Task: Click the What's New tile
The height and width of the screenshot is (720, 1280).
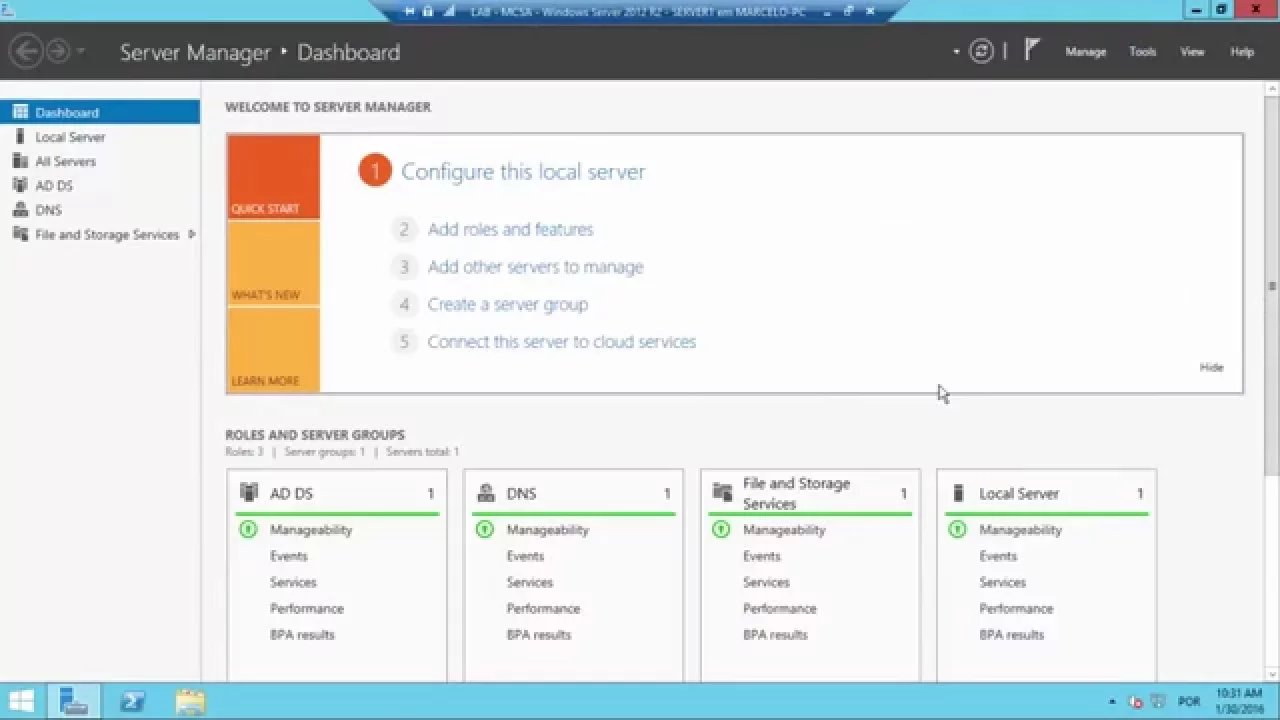Action: point(273,264)
